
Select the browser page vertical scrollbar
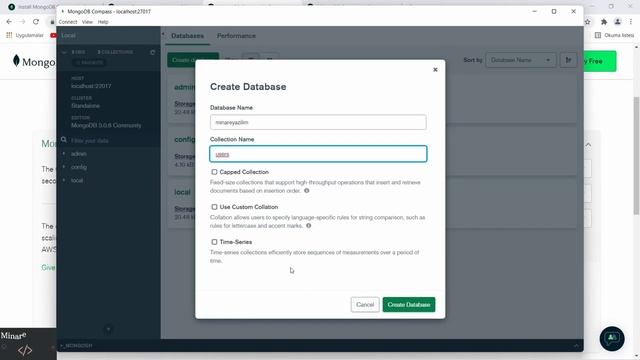tap(636, 155)
